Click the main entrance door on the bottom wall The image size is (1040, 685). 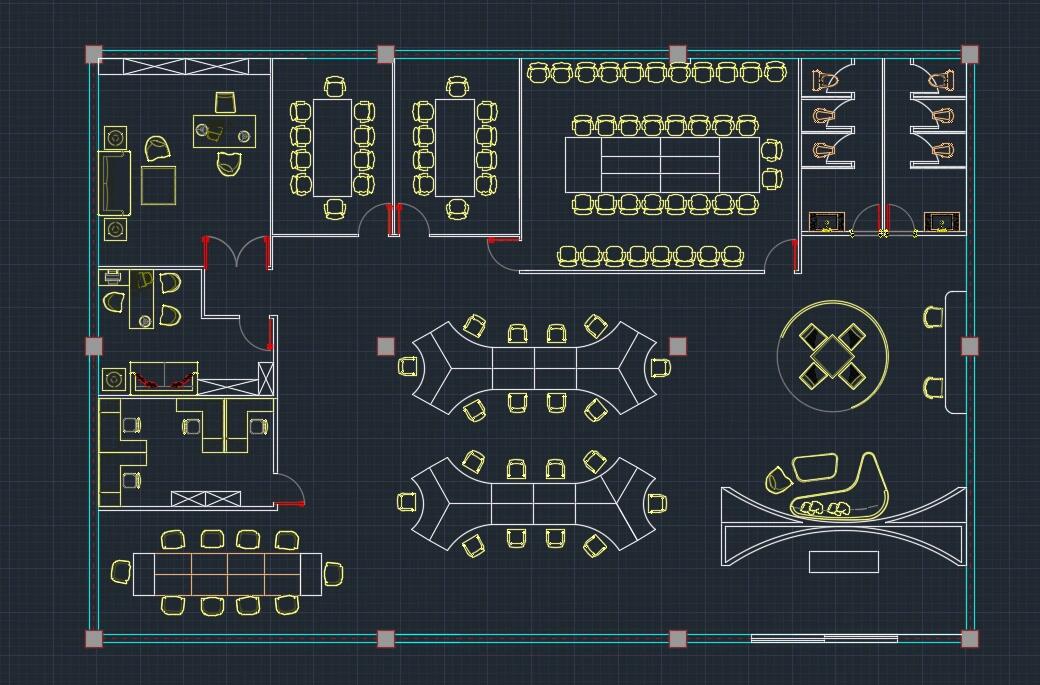[823, 638]
